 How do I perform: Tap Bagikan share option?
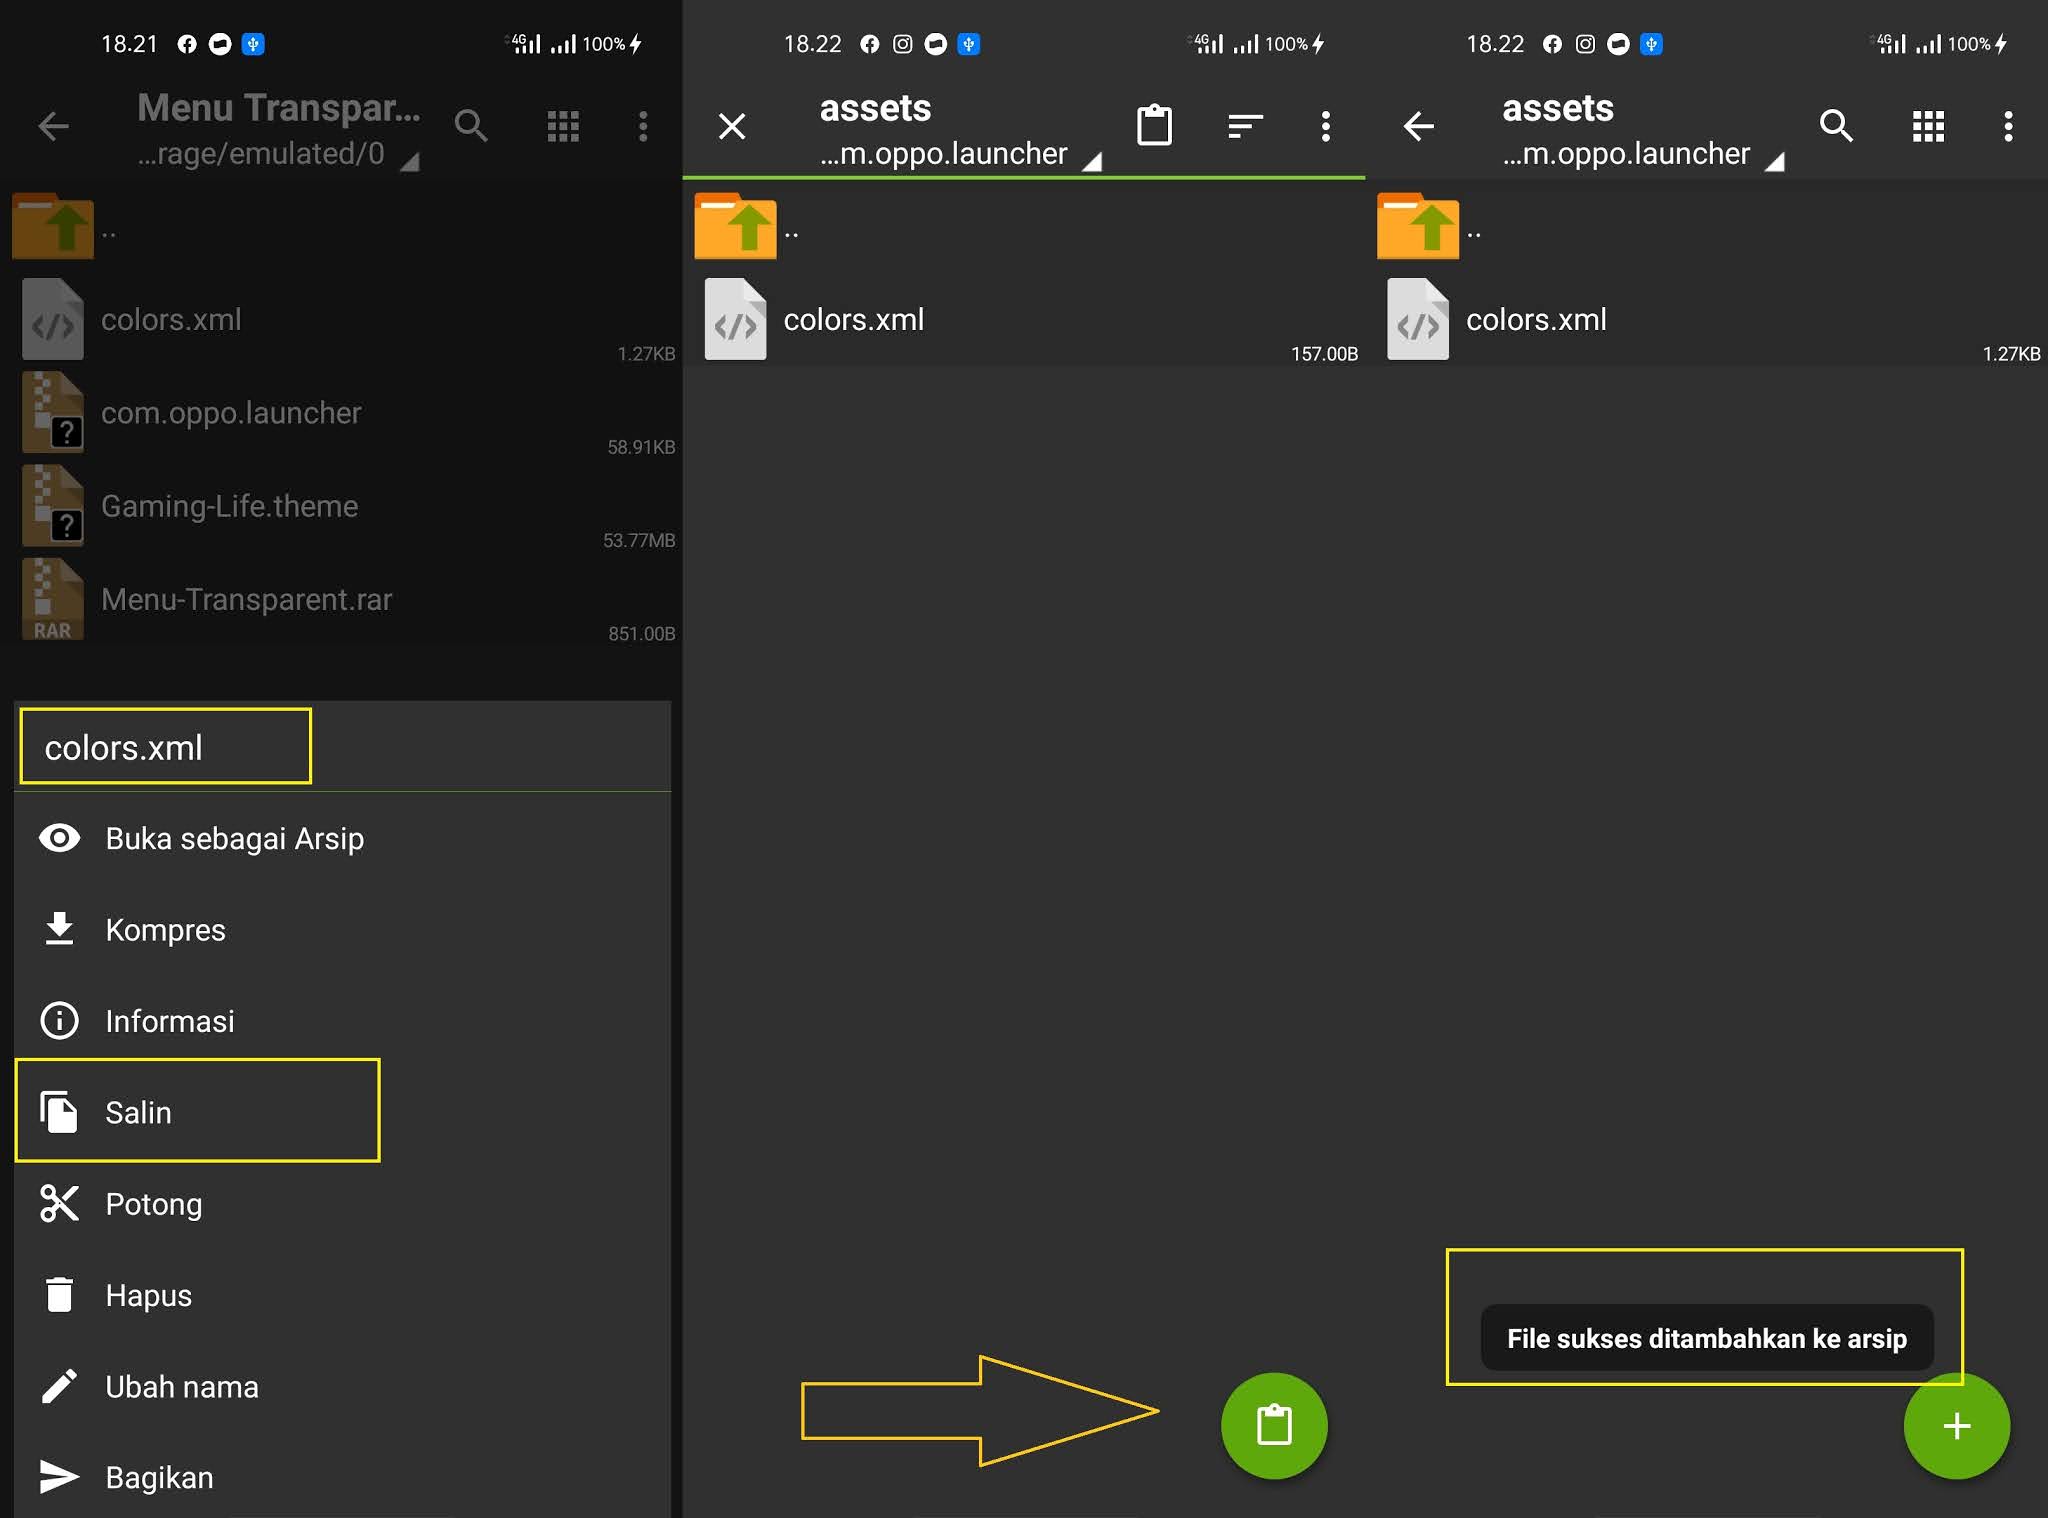[159, 1477]
